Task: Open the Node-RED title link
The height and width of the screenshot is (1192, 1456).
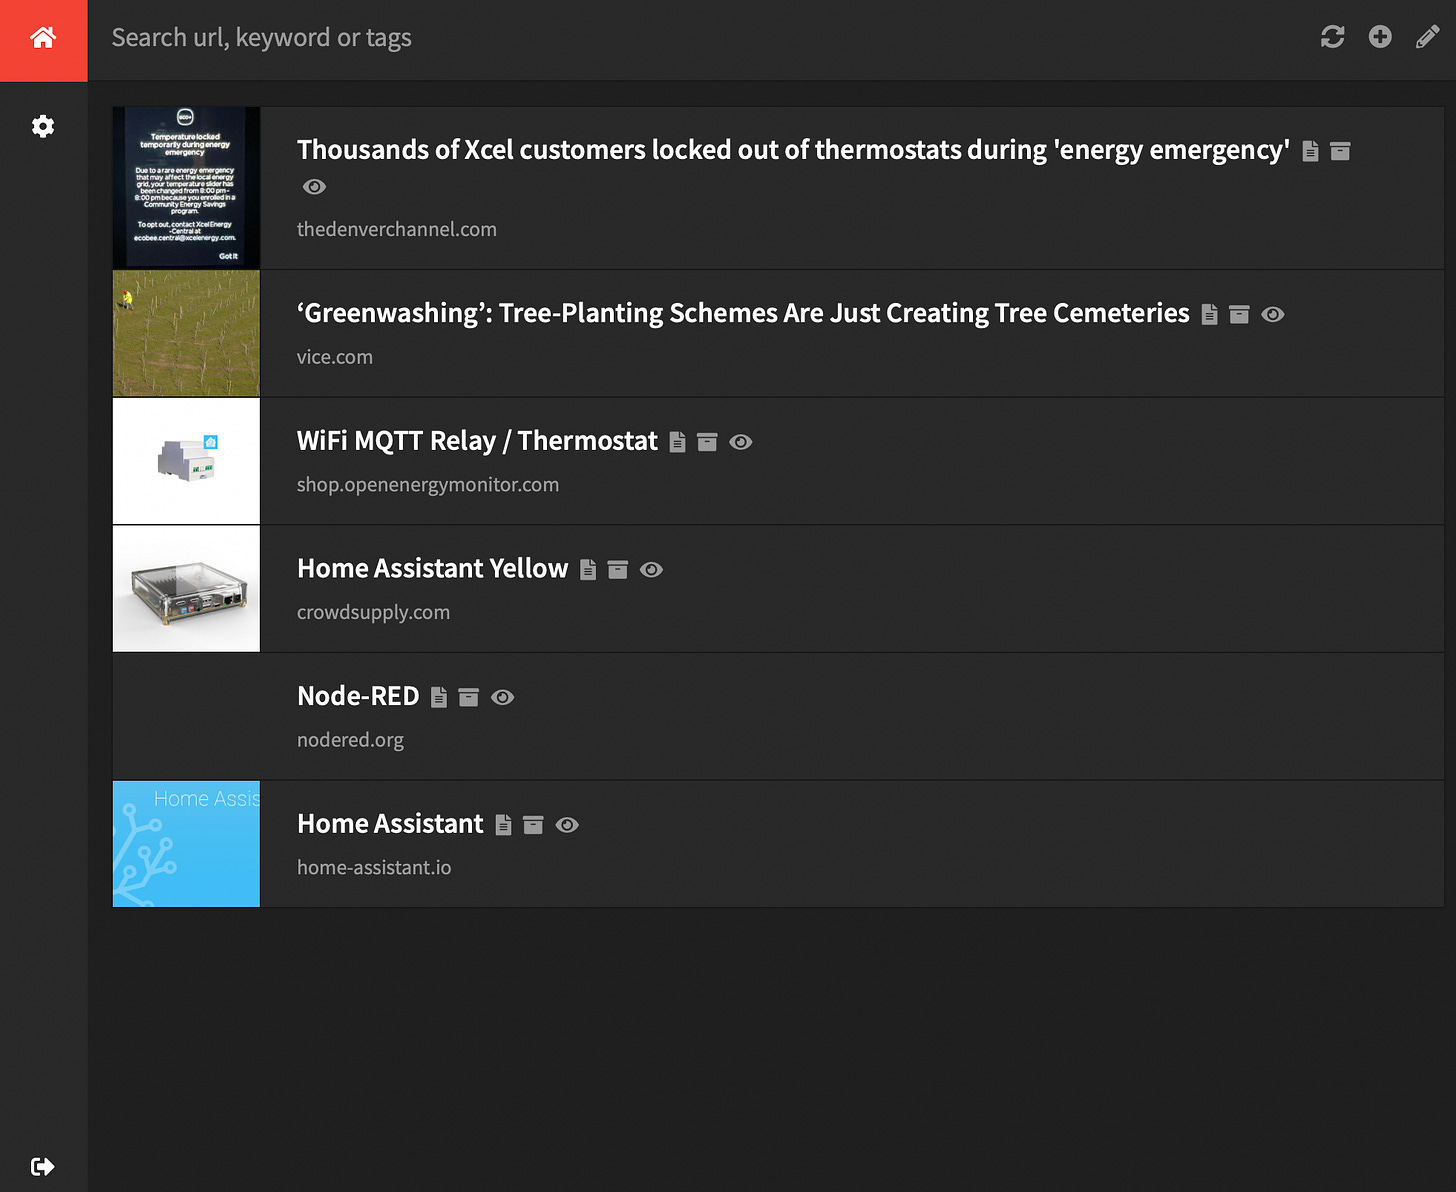Action: point(358,696)
